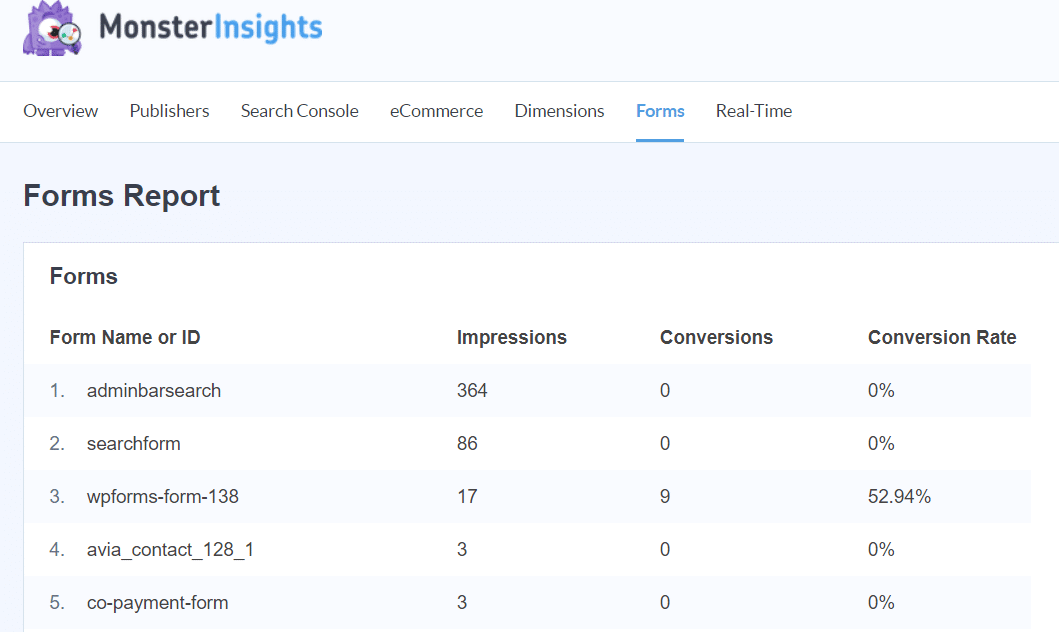Select the avia_contact_128_1 form row

(170, 550)
